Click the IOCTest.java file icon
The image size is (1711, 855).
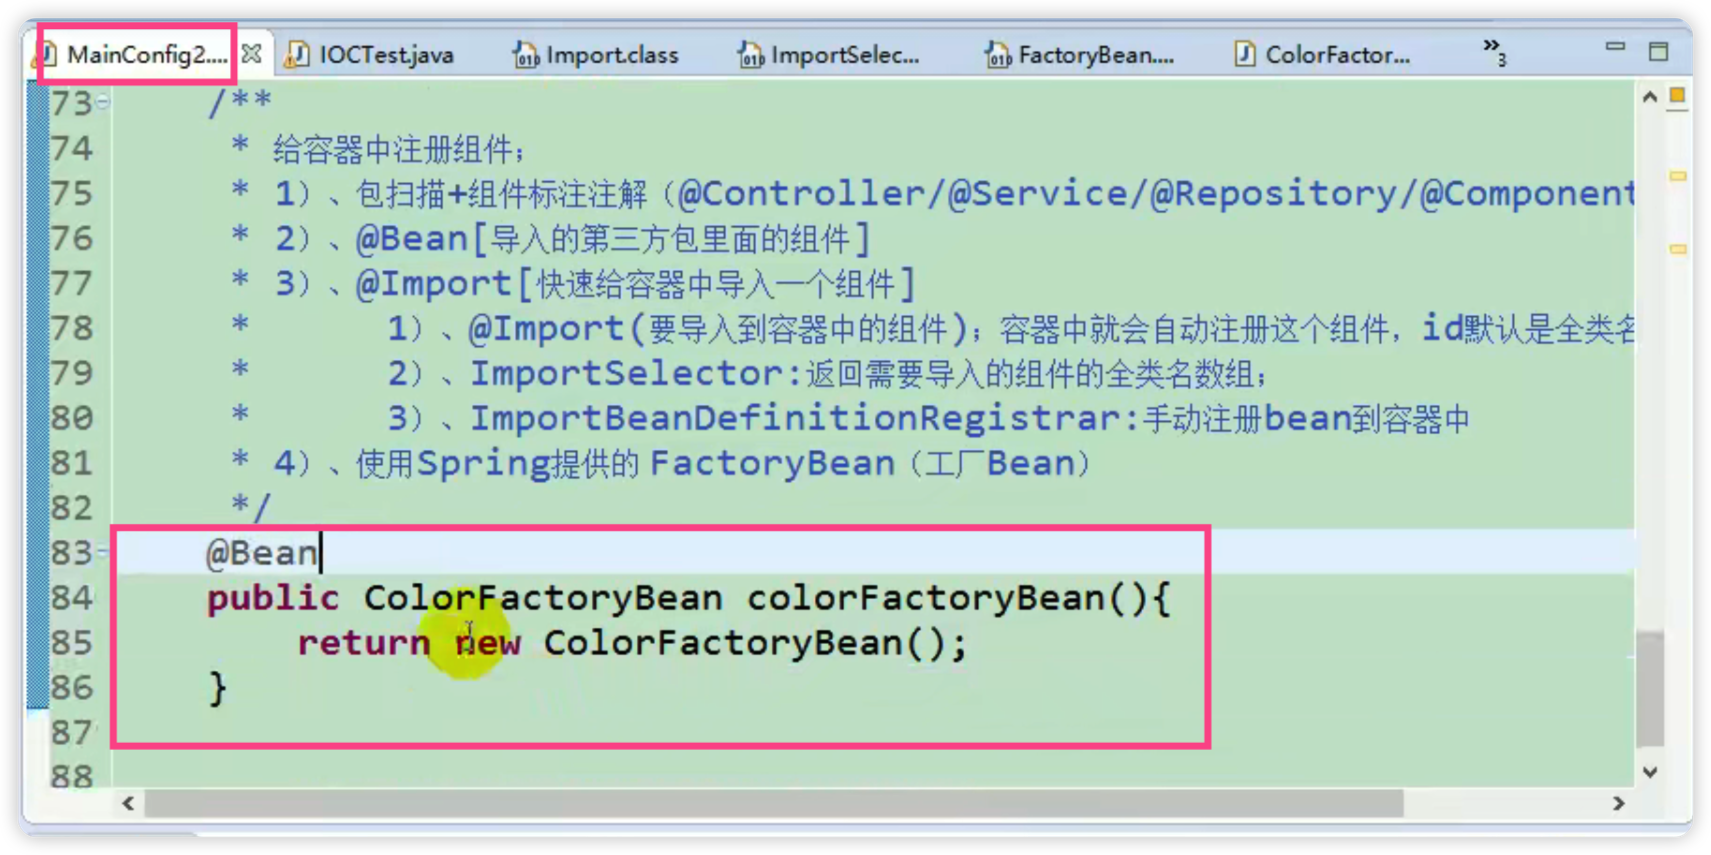click(x=296, y=54)
